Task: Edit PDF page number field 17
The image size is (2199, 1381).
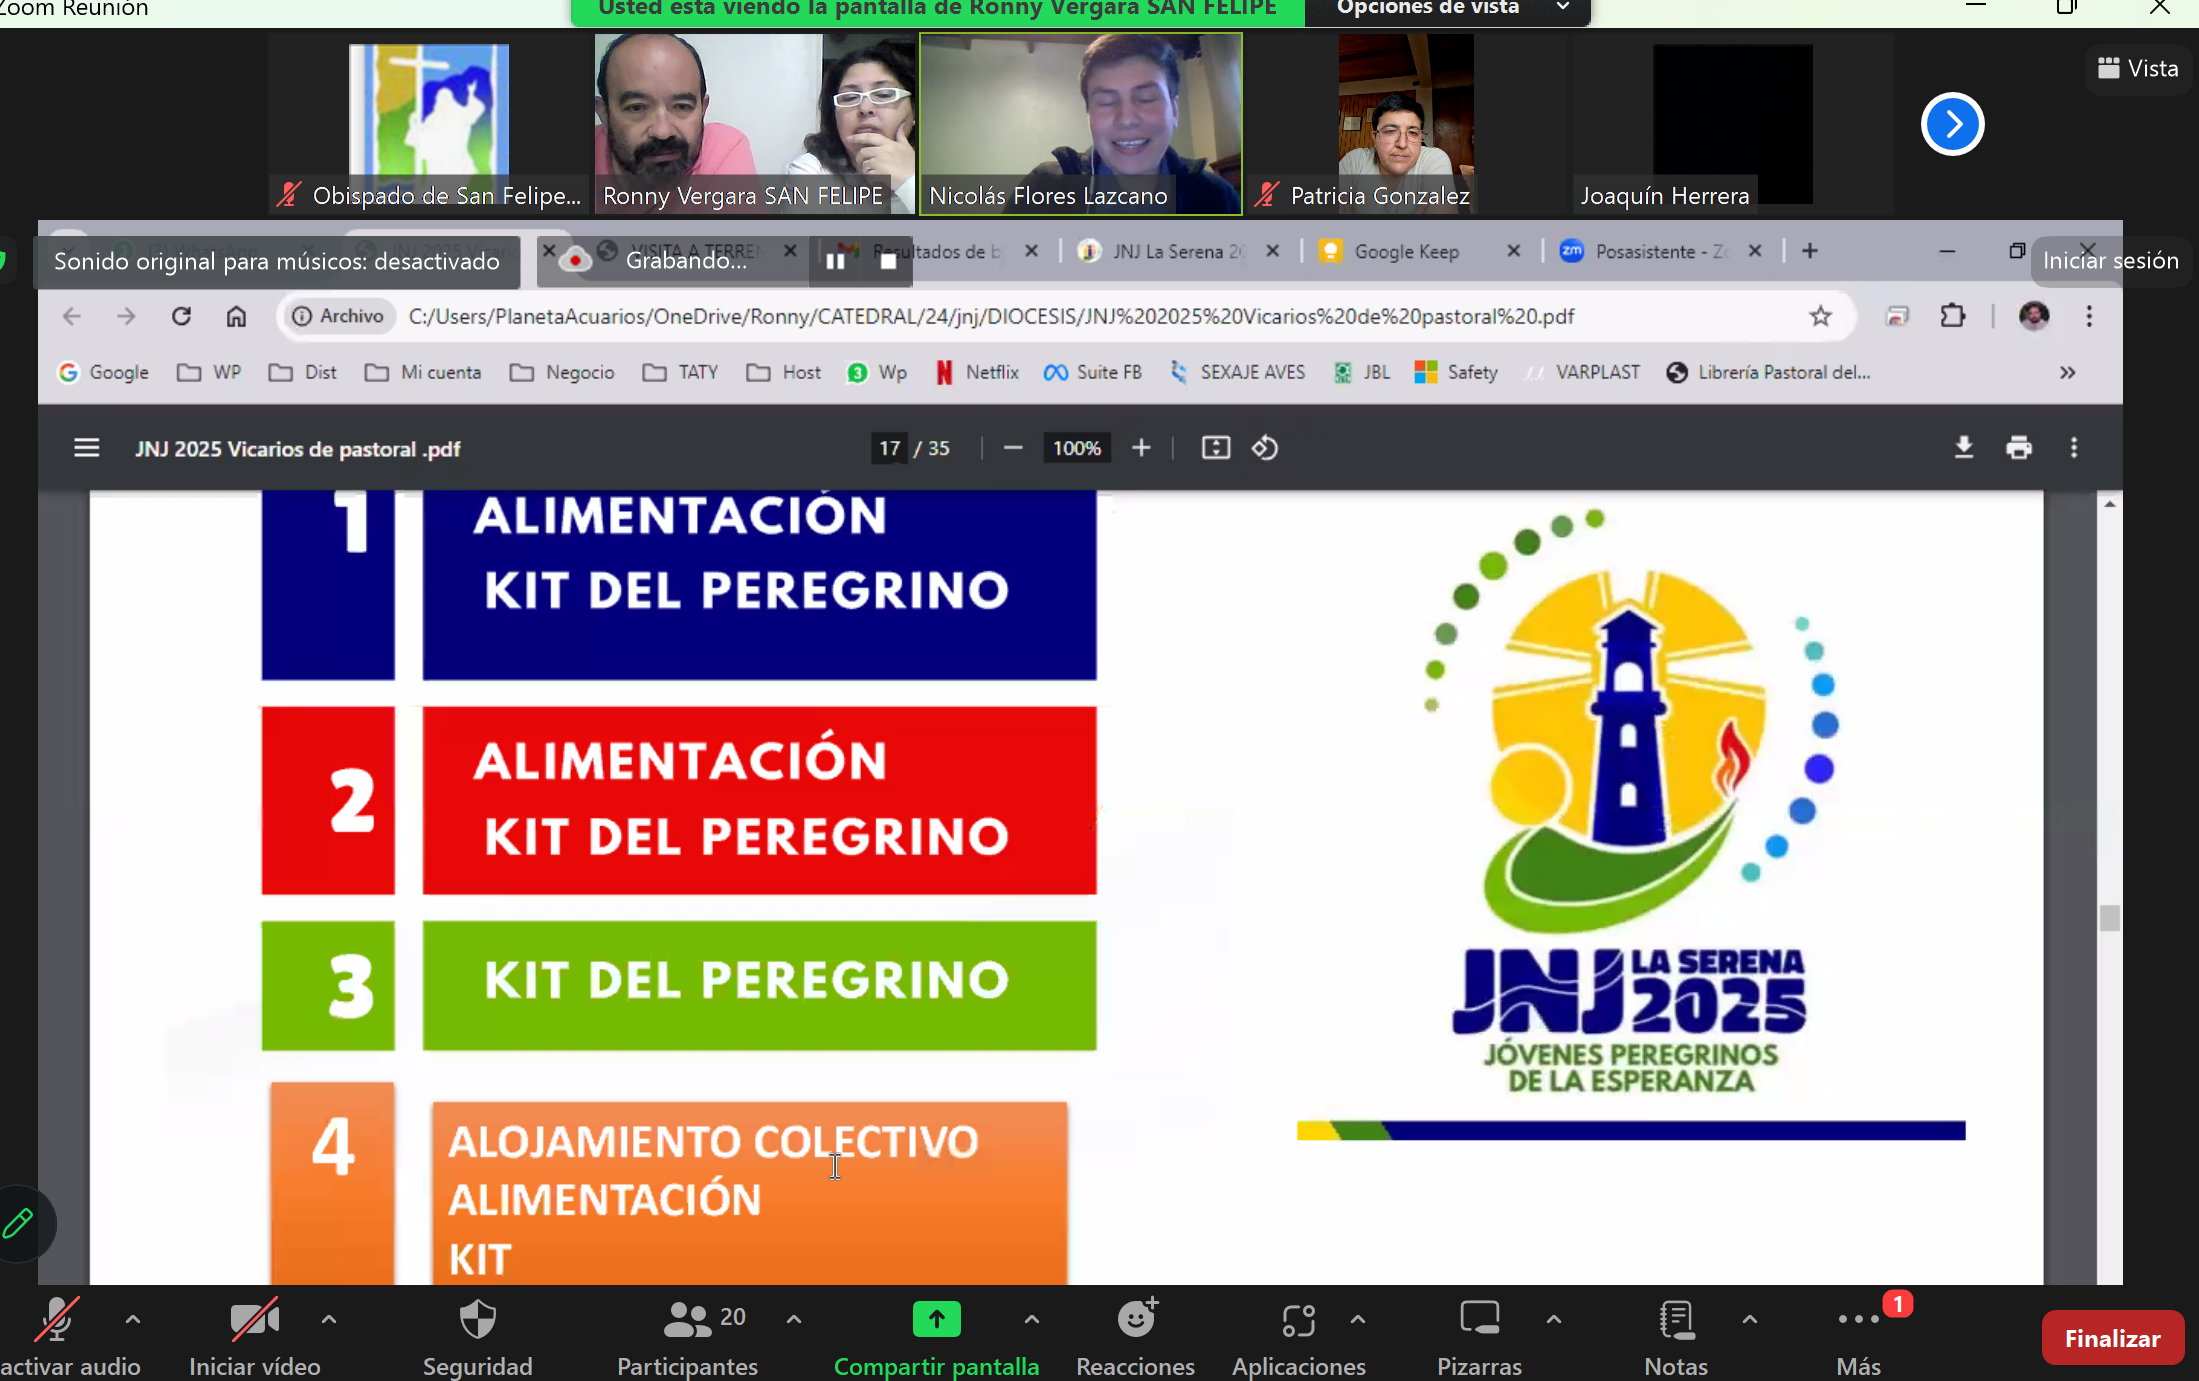Action: [890, 448]
